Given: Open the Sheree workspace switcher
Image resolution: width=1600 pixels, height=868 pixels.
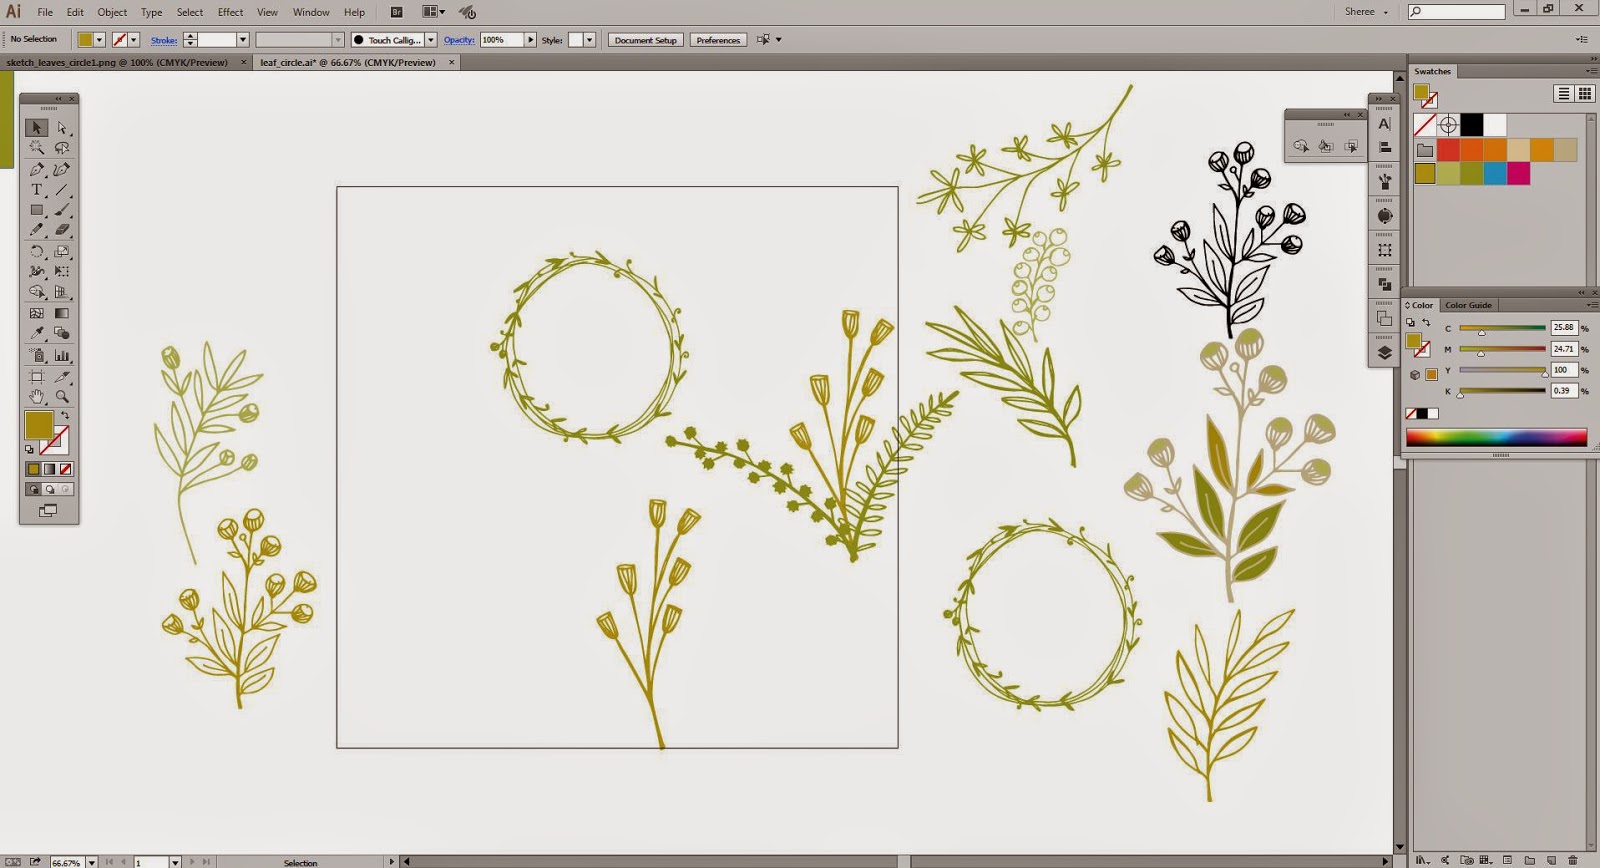Looking at the screenshot, I should tap(1366, 12).
